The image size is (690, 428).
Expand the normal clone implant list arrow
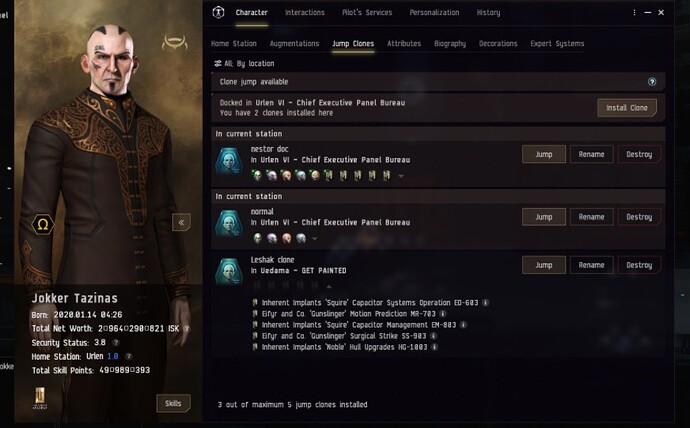point(314,238)
